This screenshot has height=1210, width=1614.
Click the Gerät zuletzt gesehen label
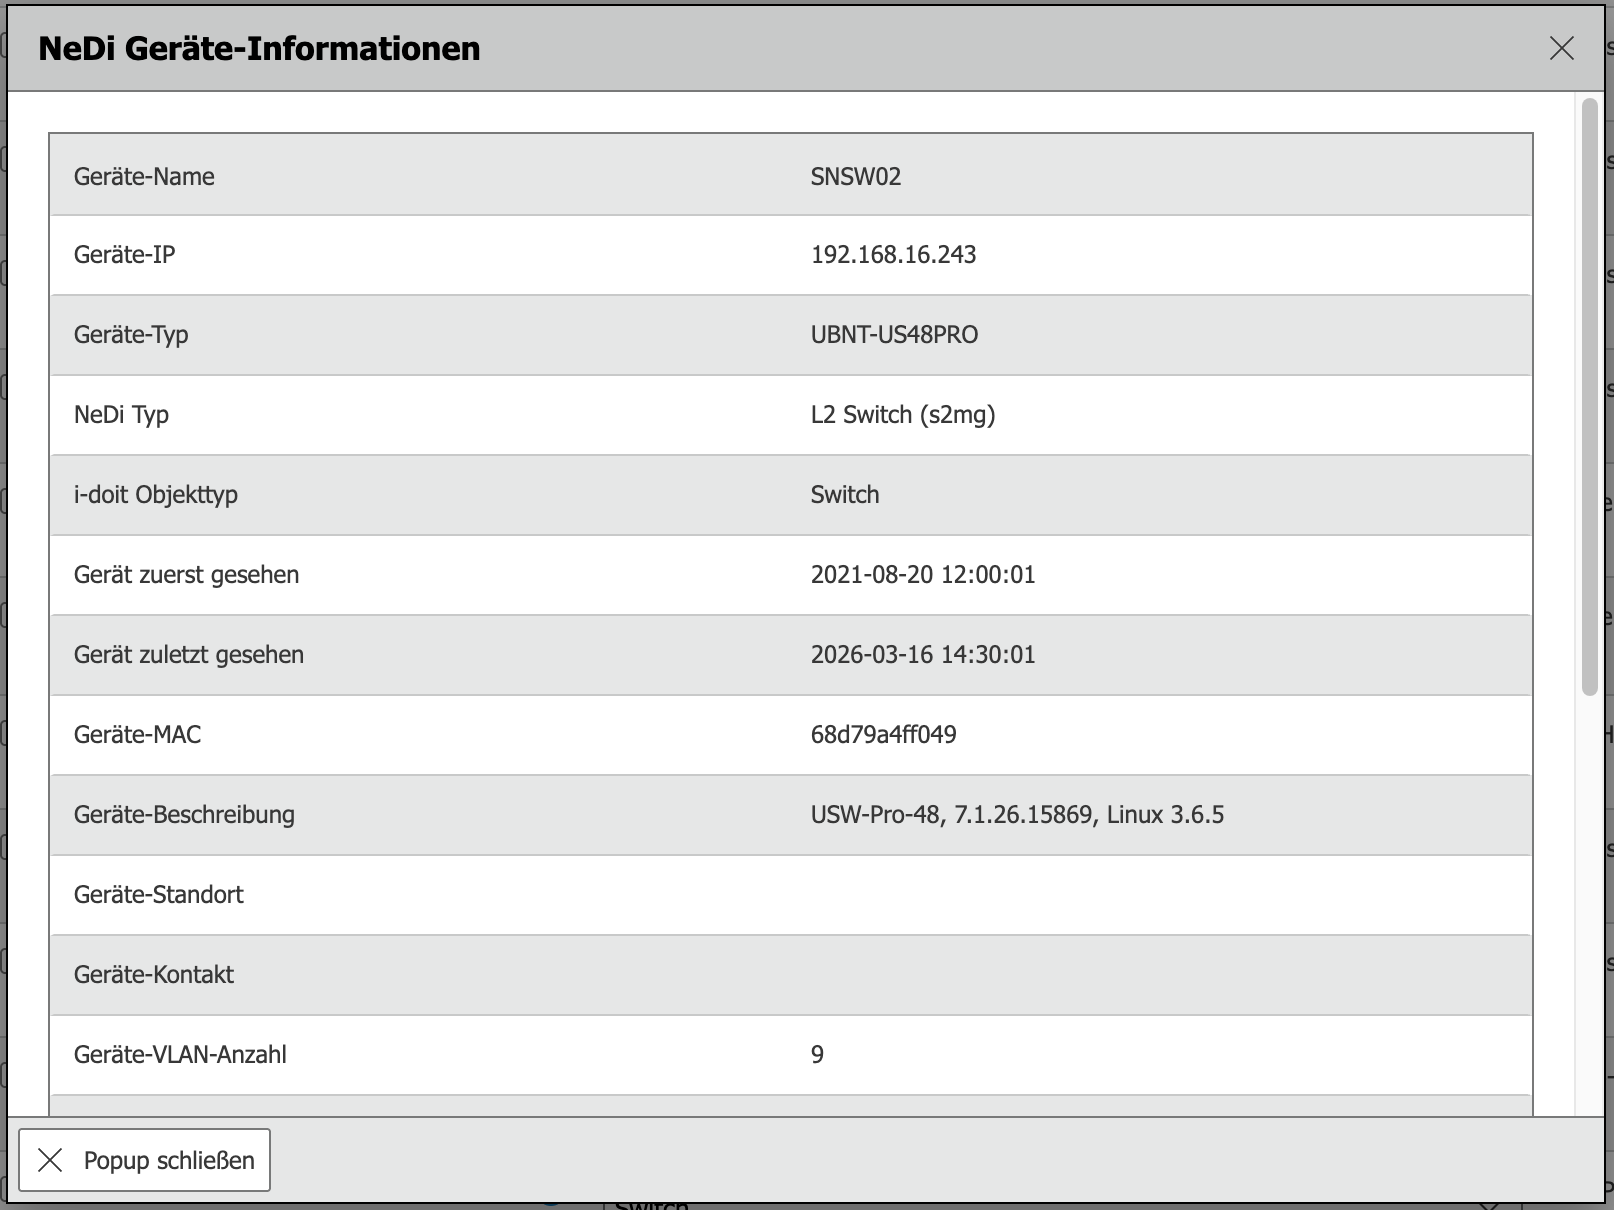[x=188, y=655]
